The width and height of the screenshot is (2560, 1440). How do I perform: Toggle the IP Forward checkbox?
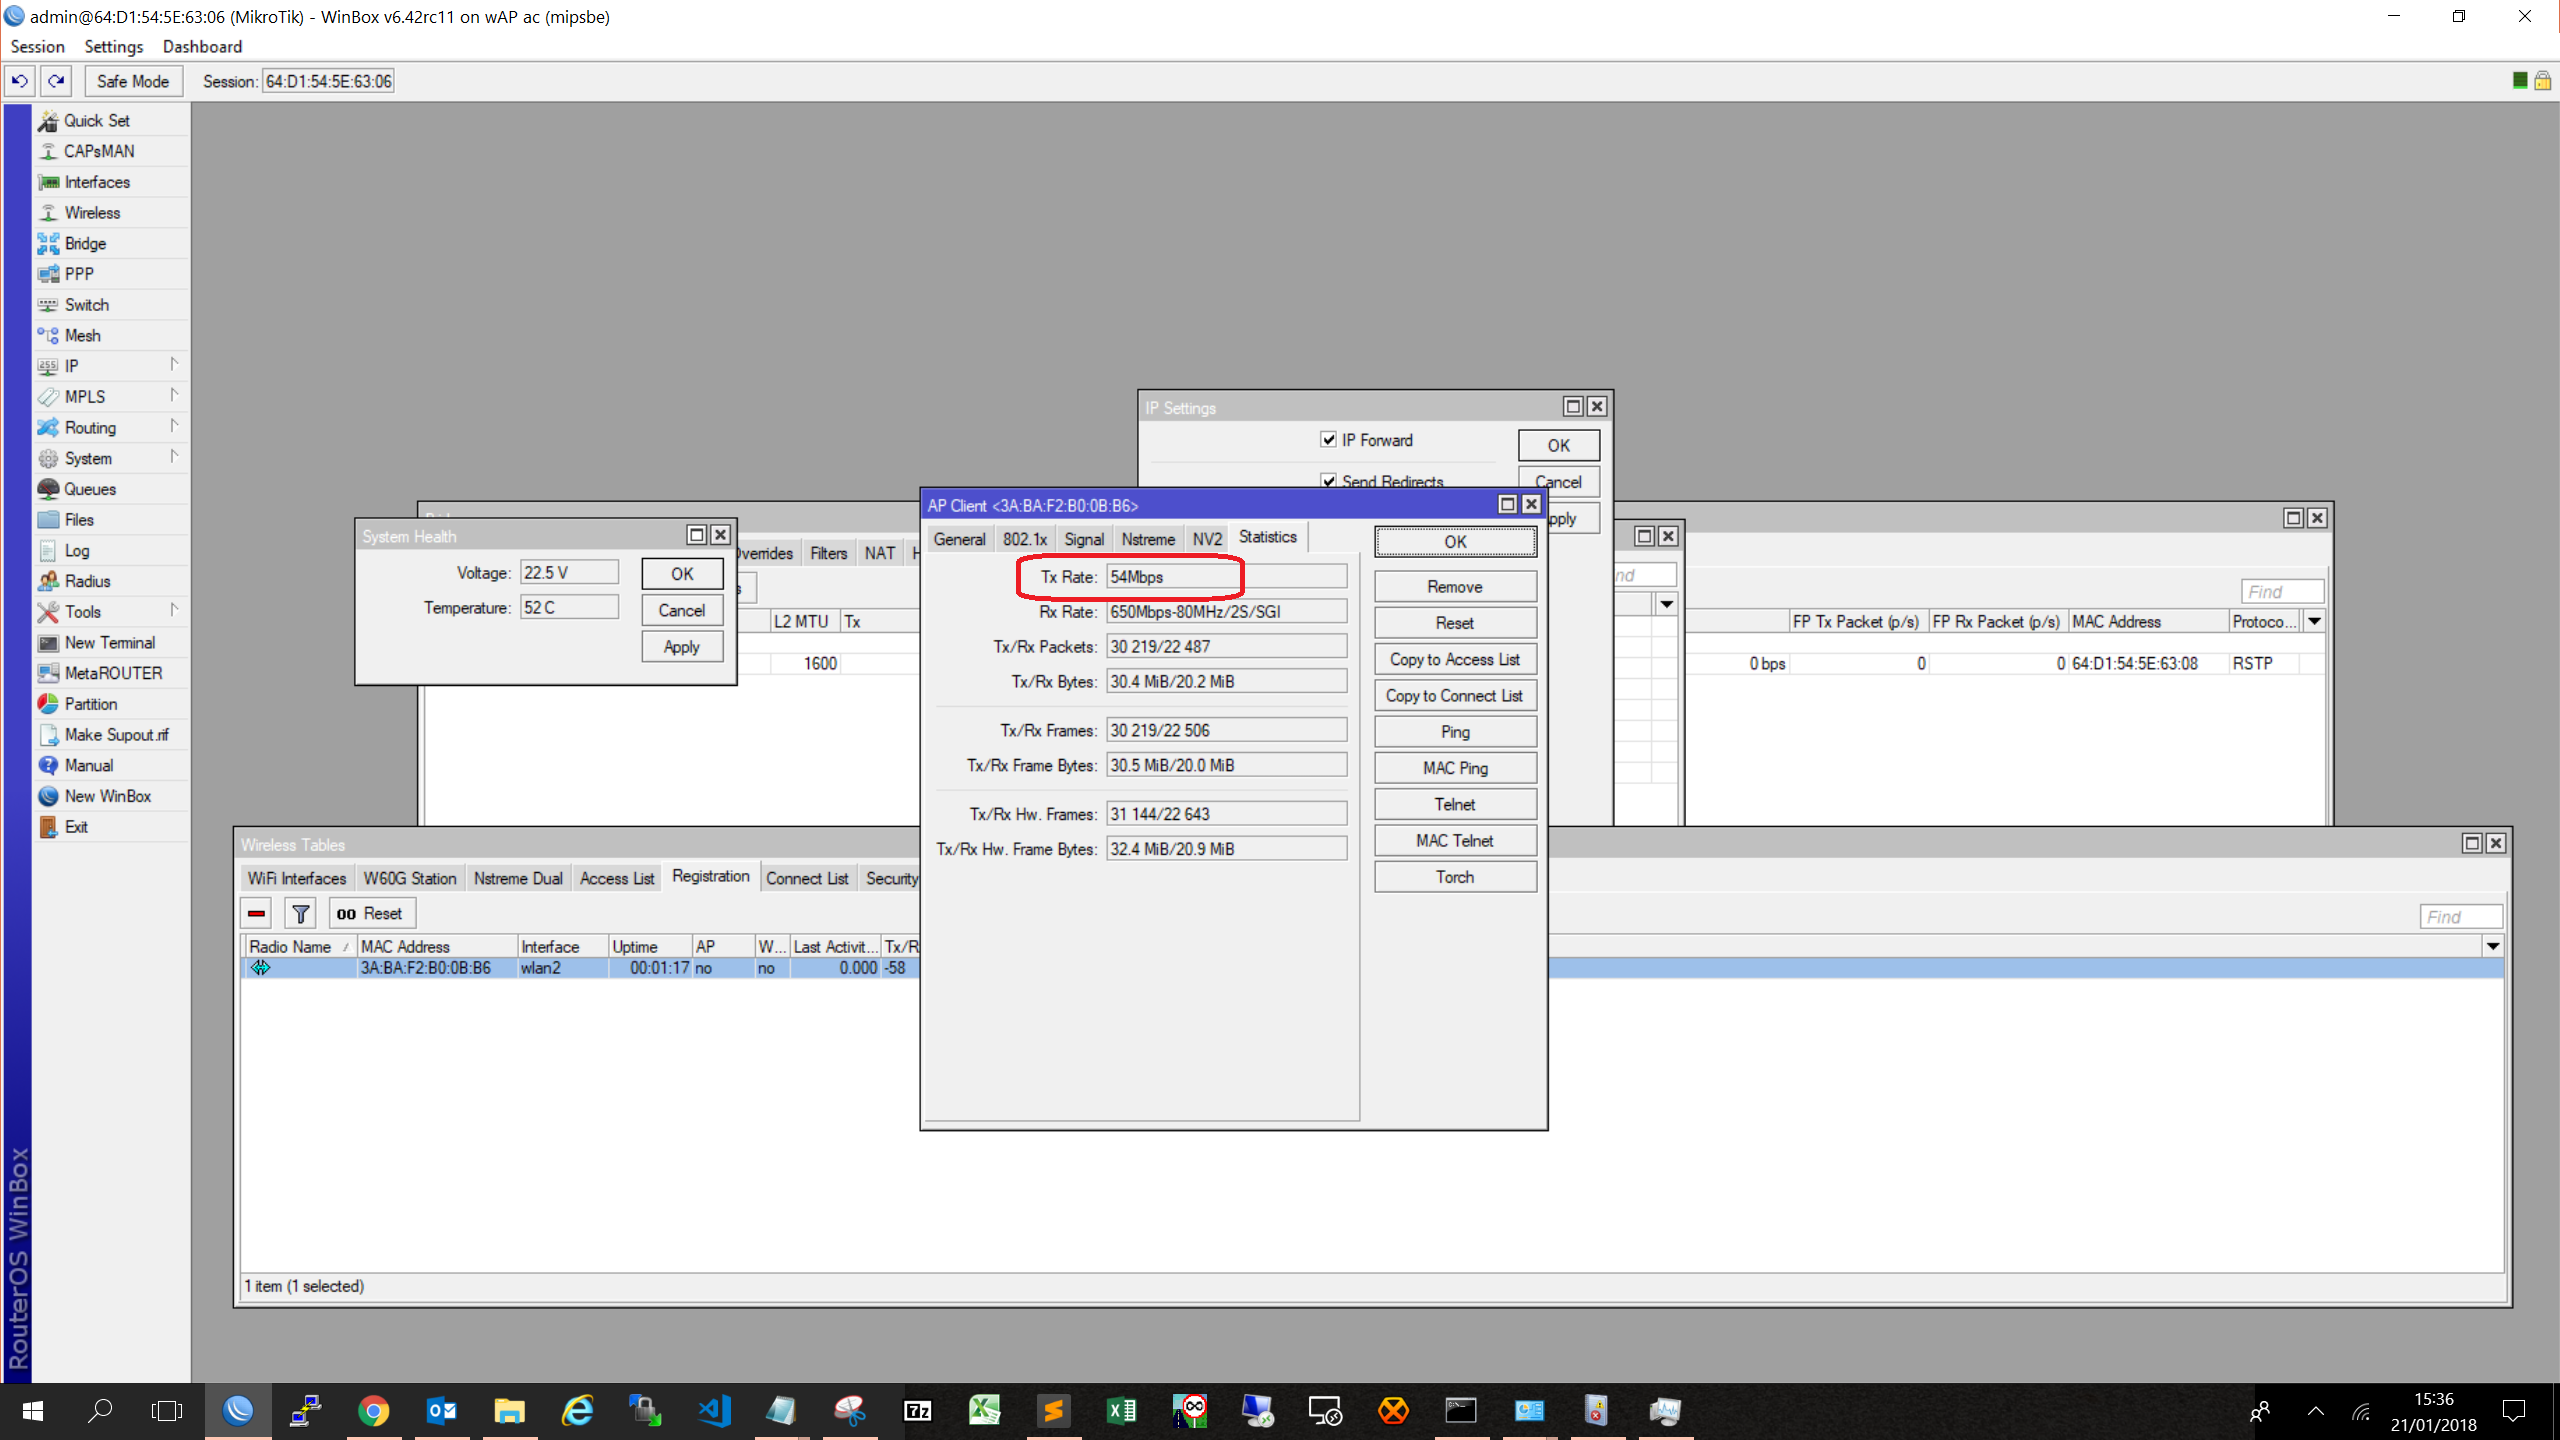click(1328, 440)
